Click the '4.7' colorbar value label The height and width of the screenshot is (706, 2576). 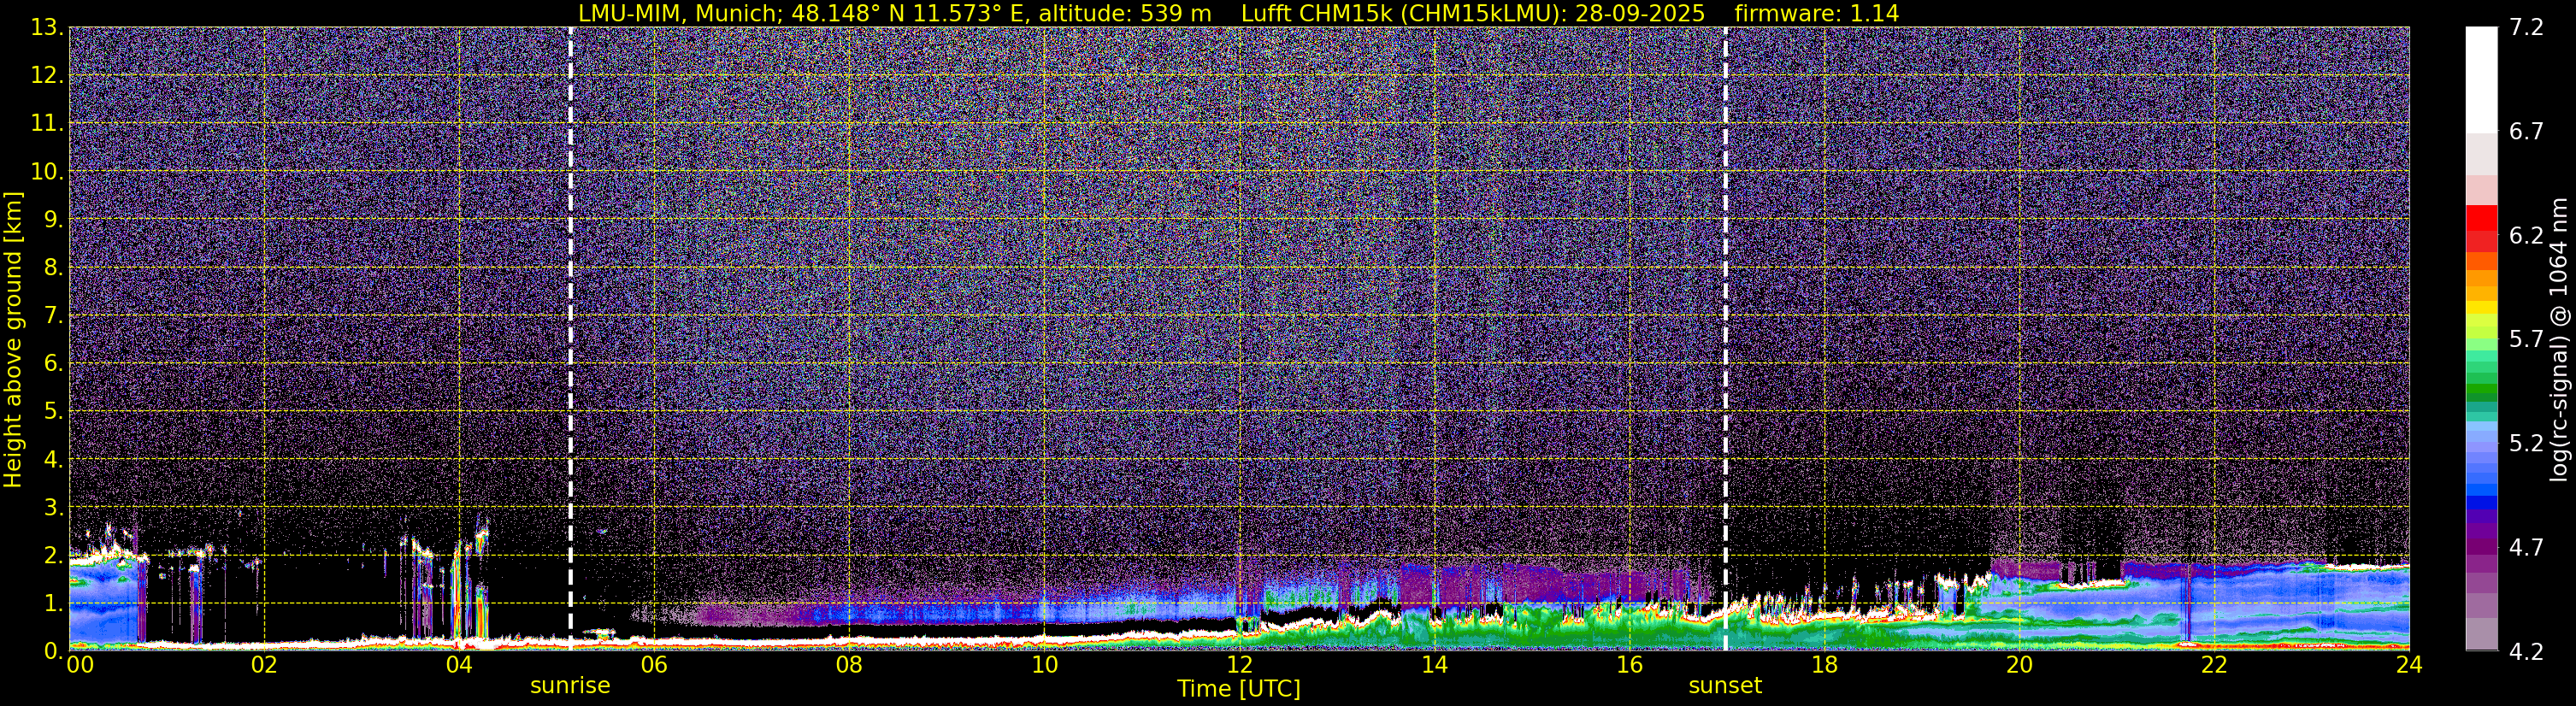point(2526,547)
